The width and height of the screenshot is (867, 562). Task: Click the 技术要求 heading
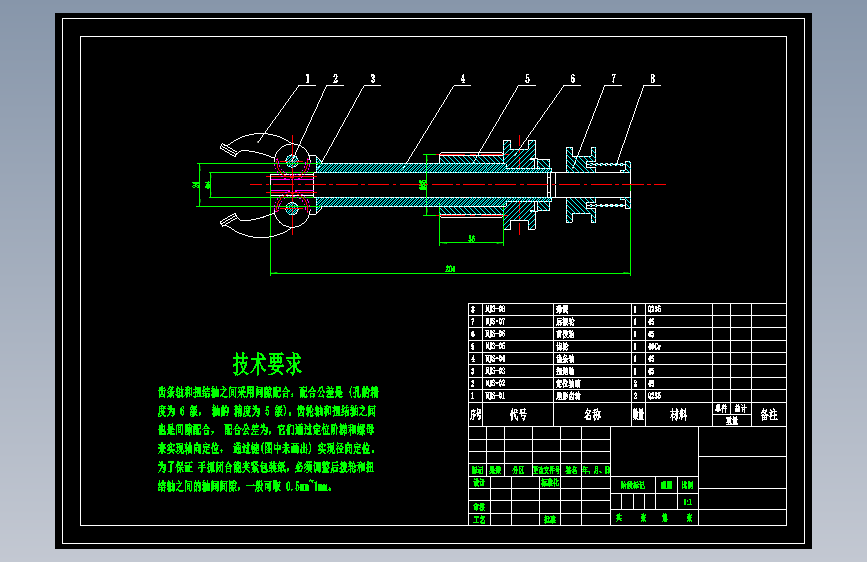pos(267,364)
